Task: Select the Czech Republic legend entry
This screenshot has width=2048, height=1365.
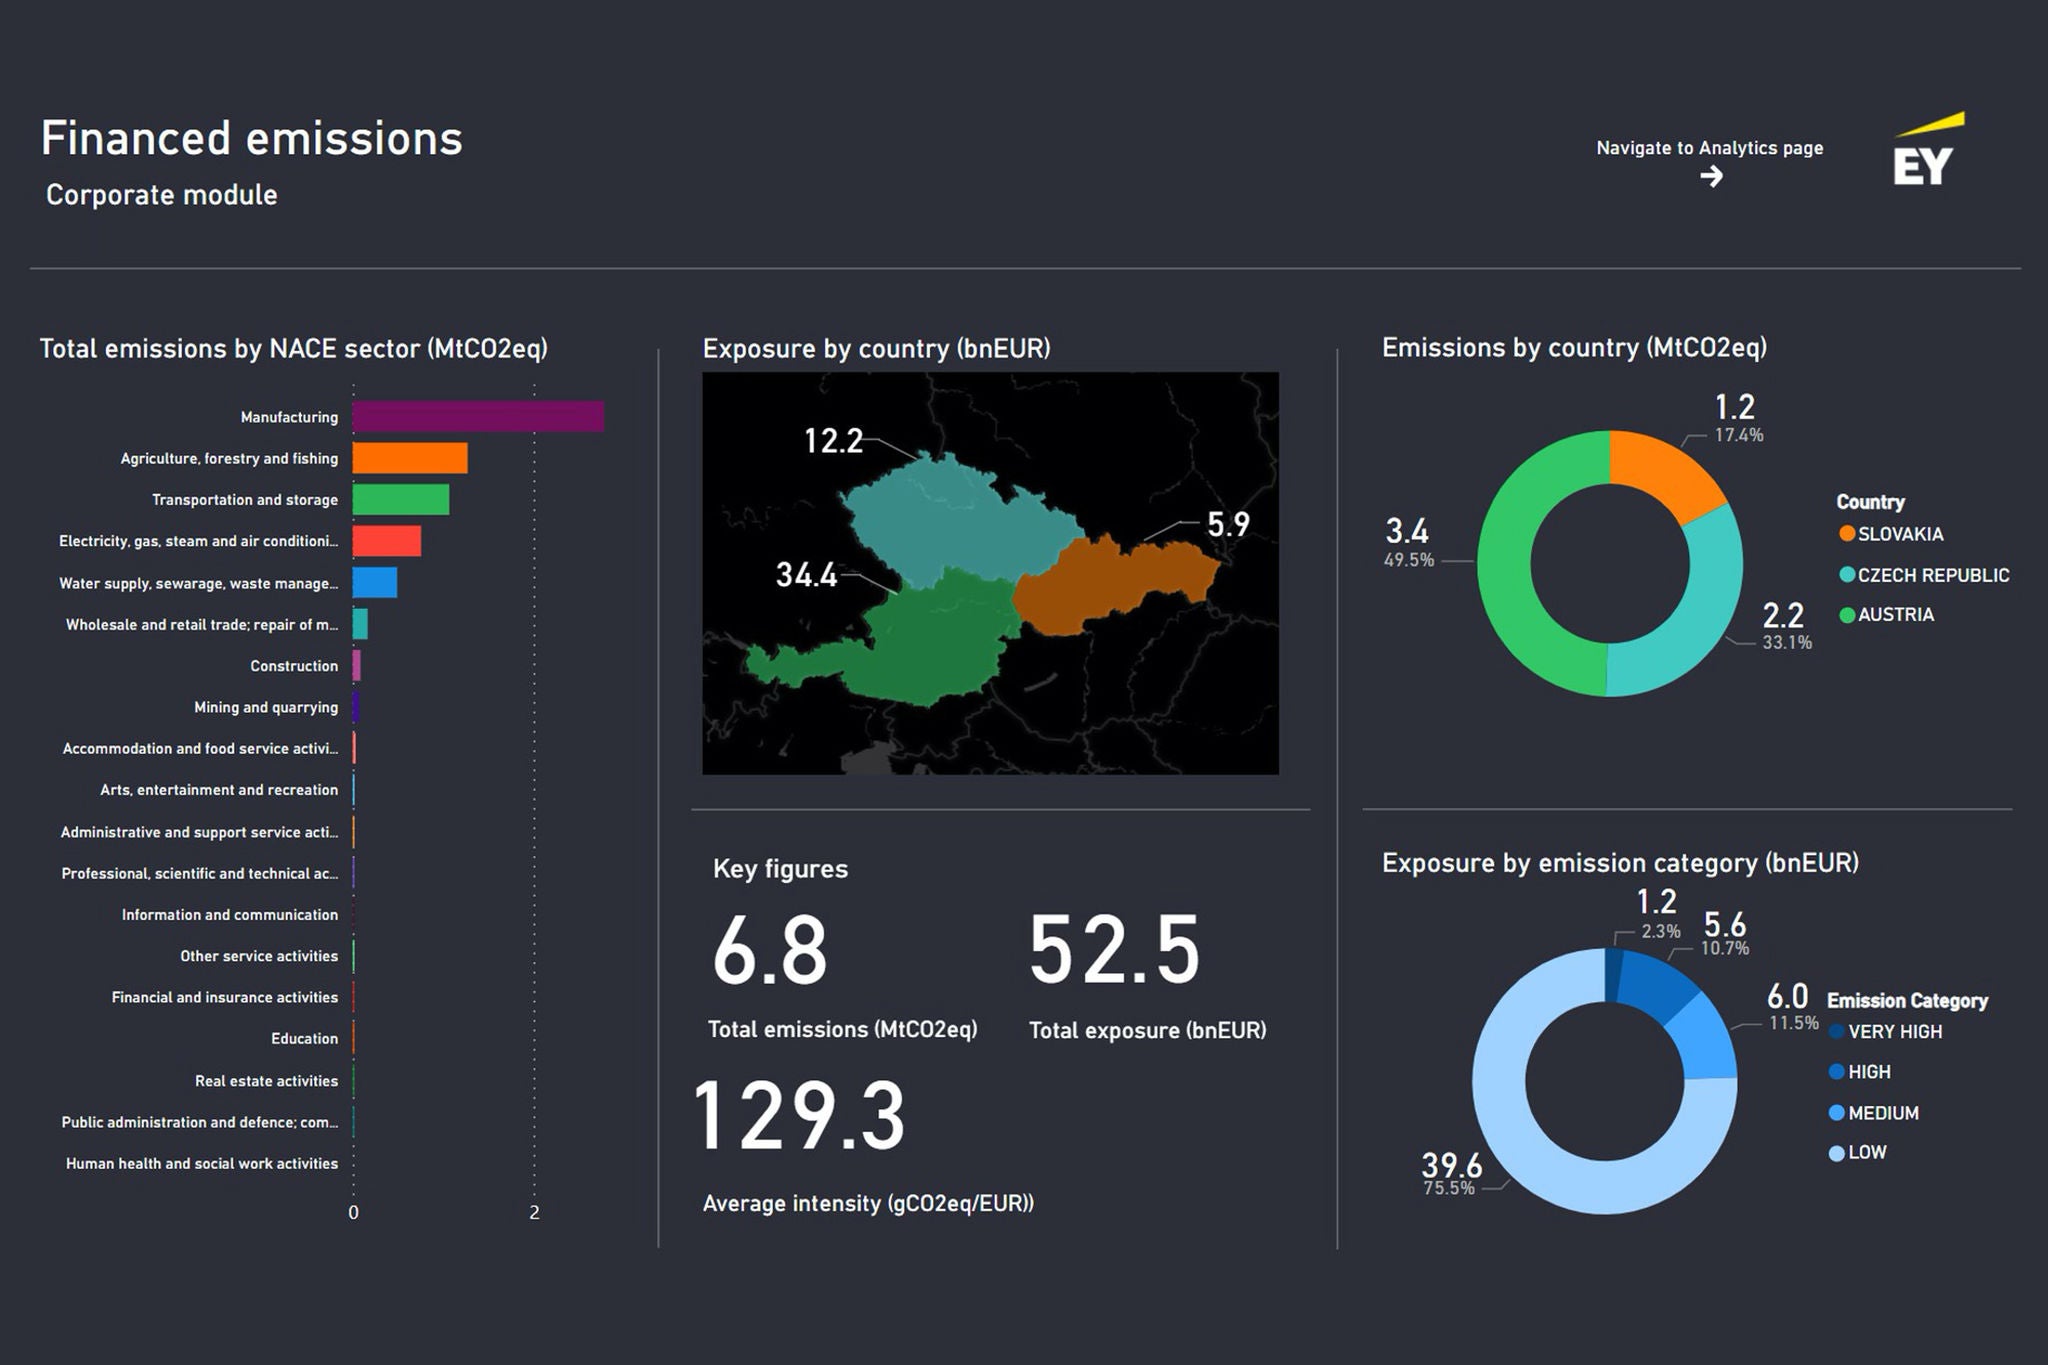Action: [1931, 575]
